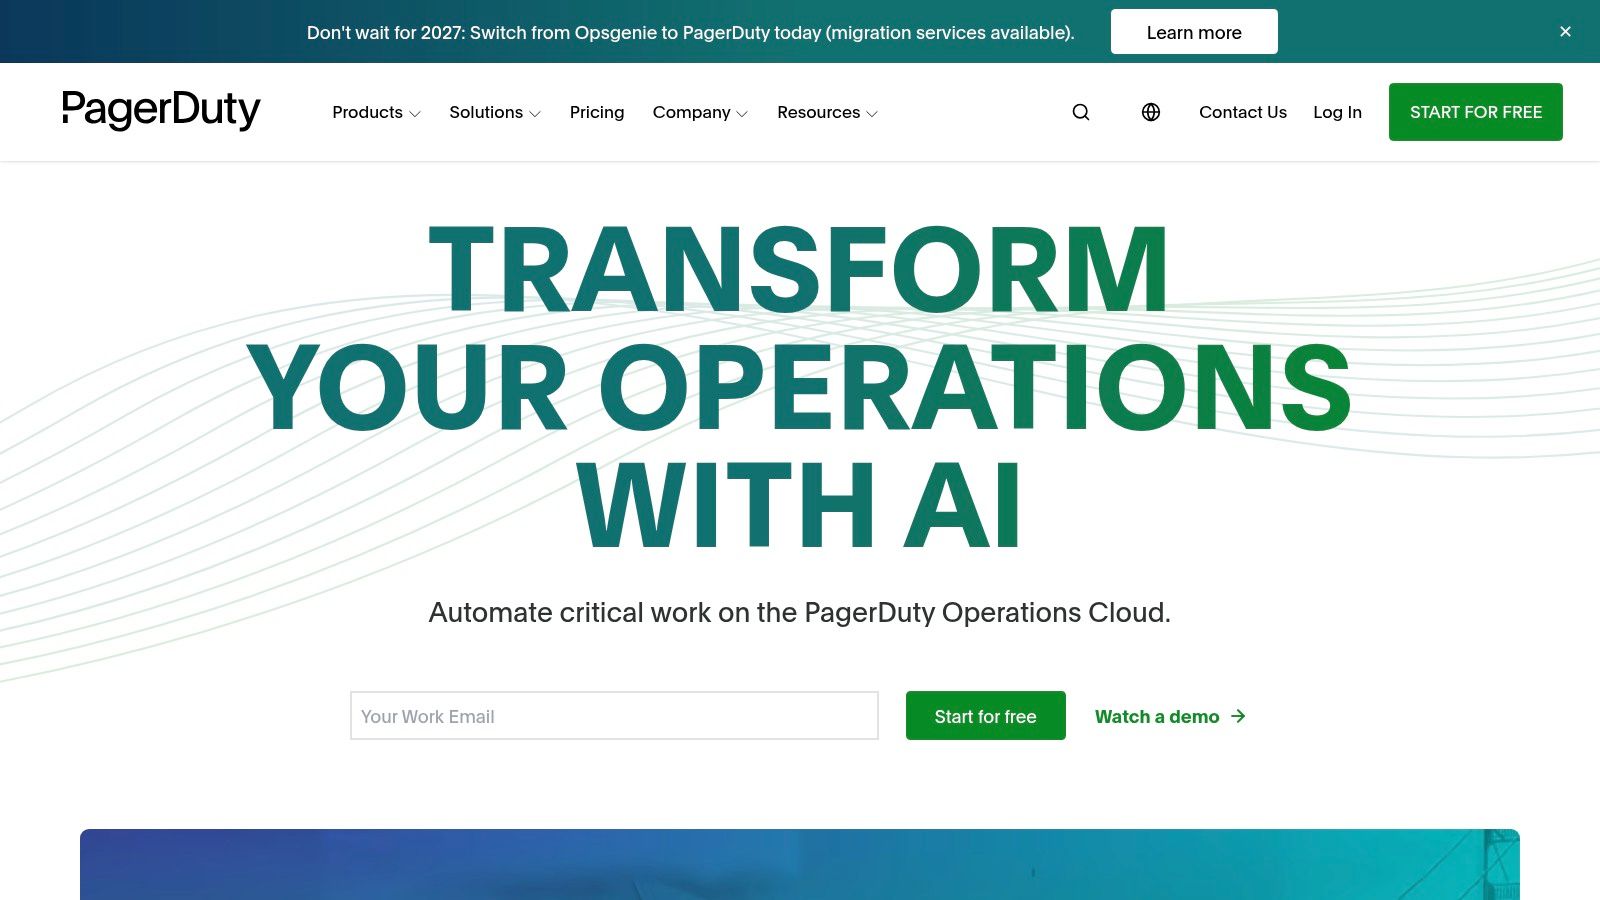Click the subheading about PagerDuty Operations Cloud
Screen dimensions: 1600x900
tap(800, 612)
